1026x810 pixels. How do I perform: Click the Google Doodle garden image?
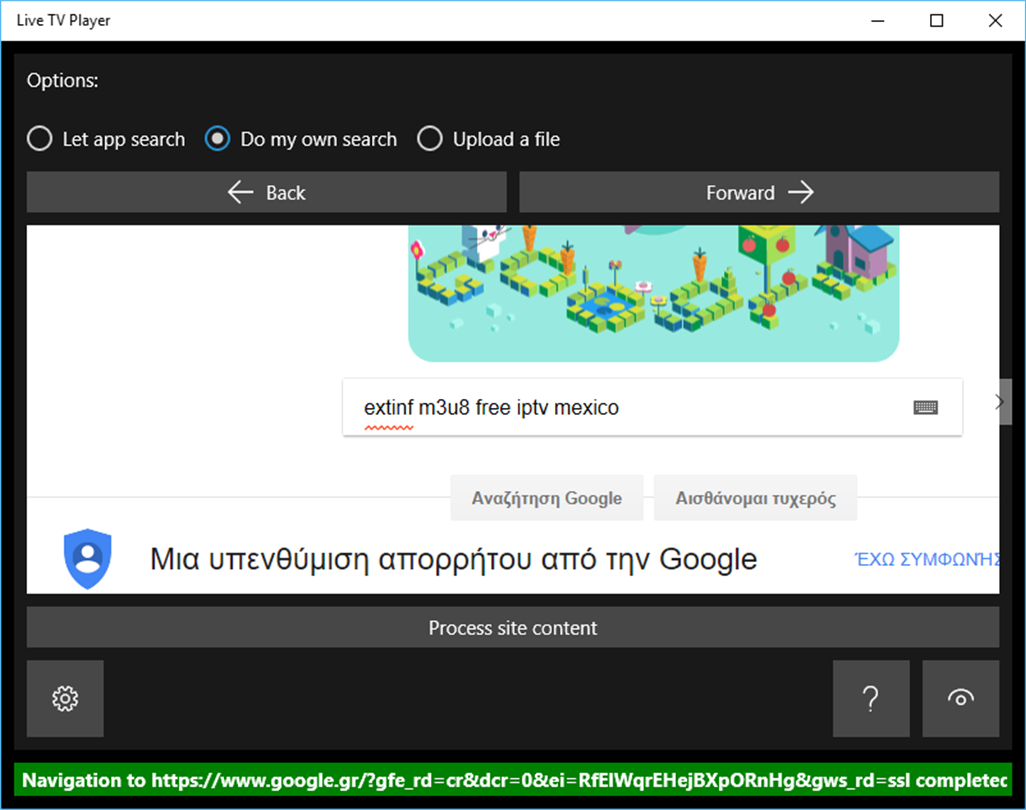654,292
